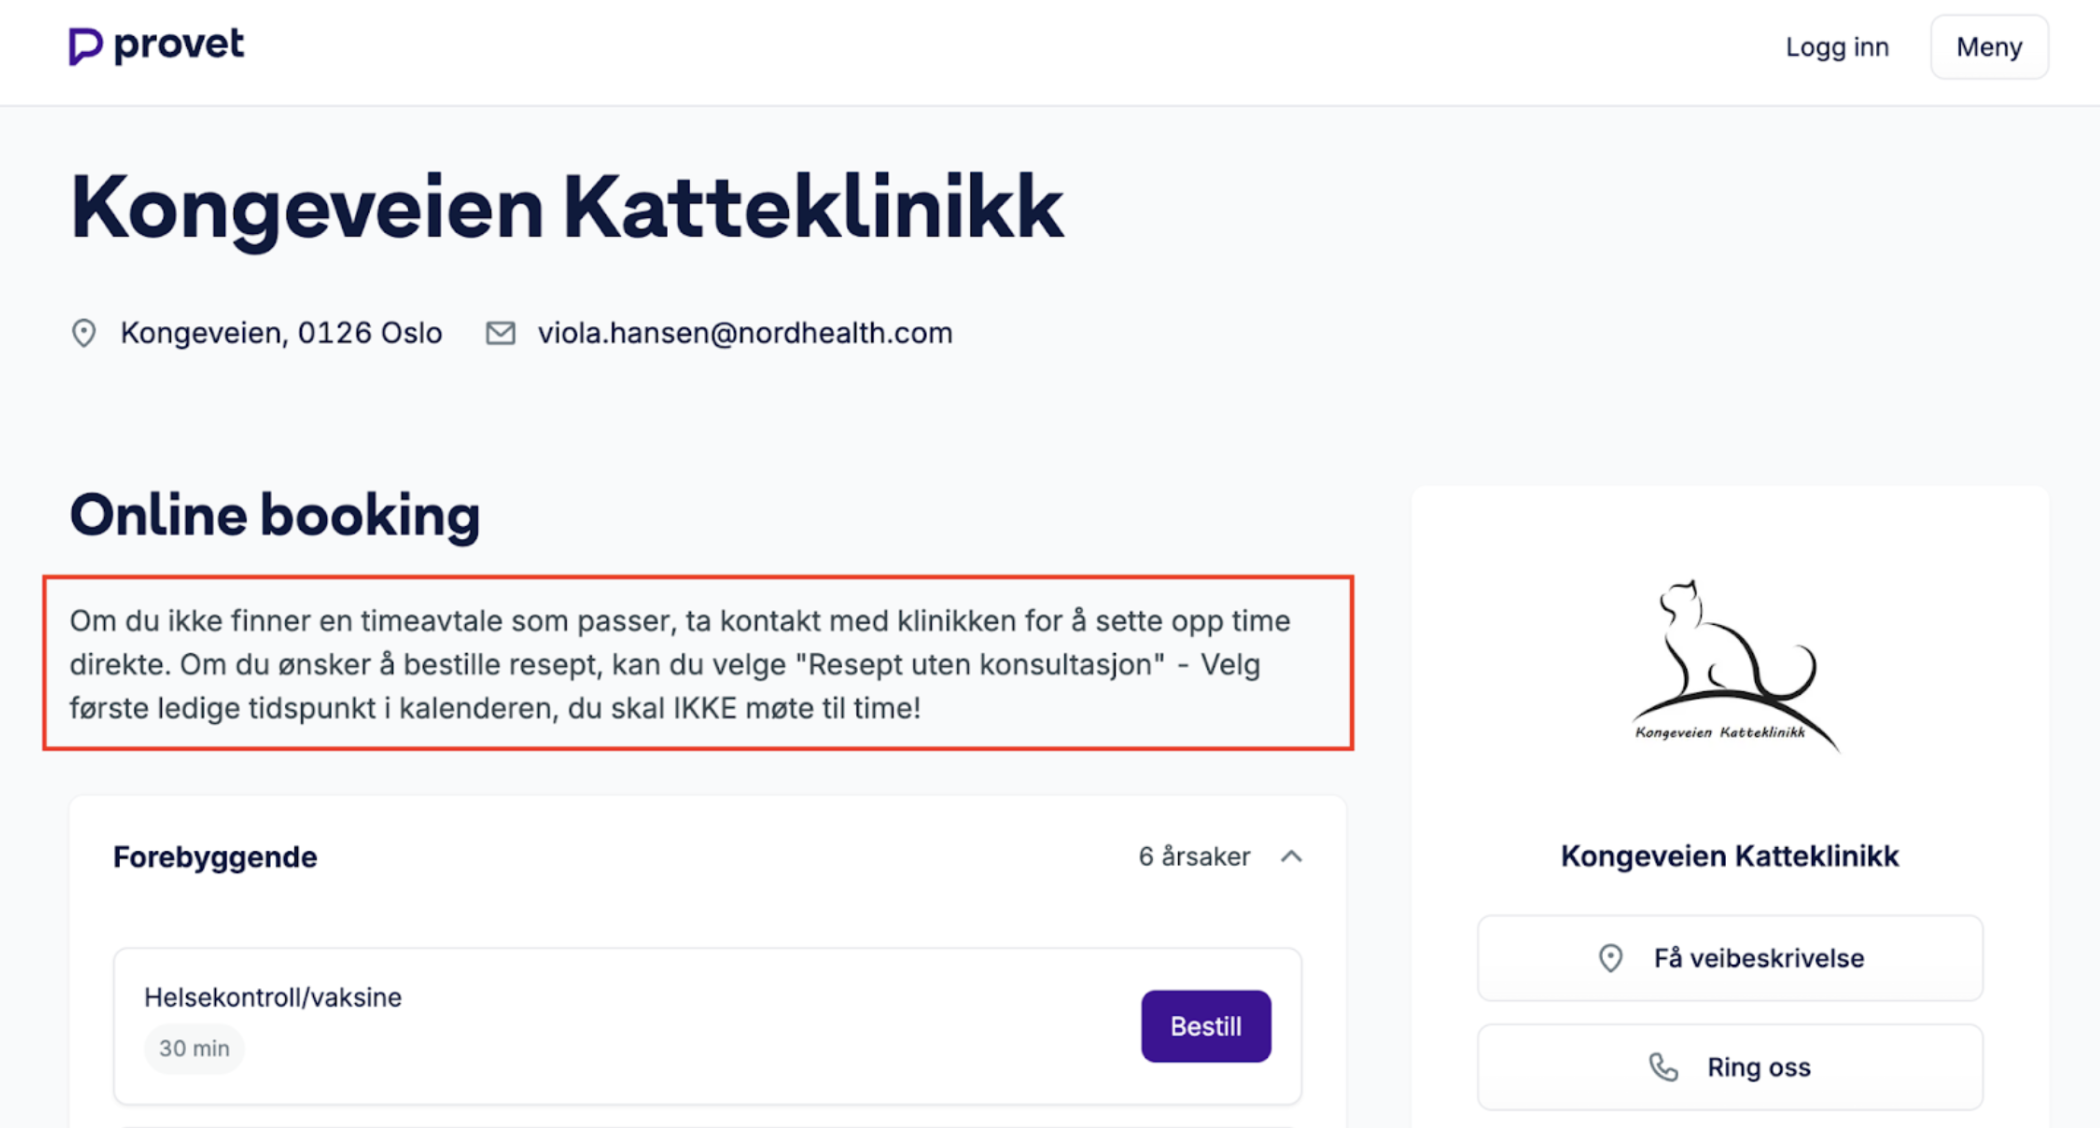Click the 30 min duration badge
The image size is (2100, 1128).
[x=194, y=1048]
